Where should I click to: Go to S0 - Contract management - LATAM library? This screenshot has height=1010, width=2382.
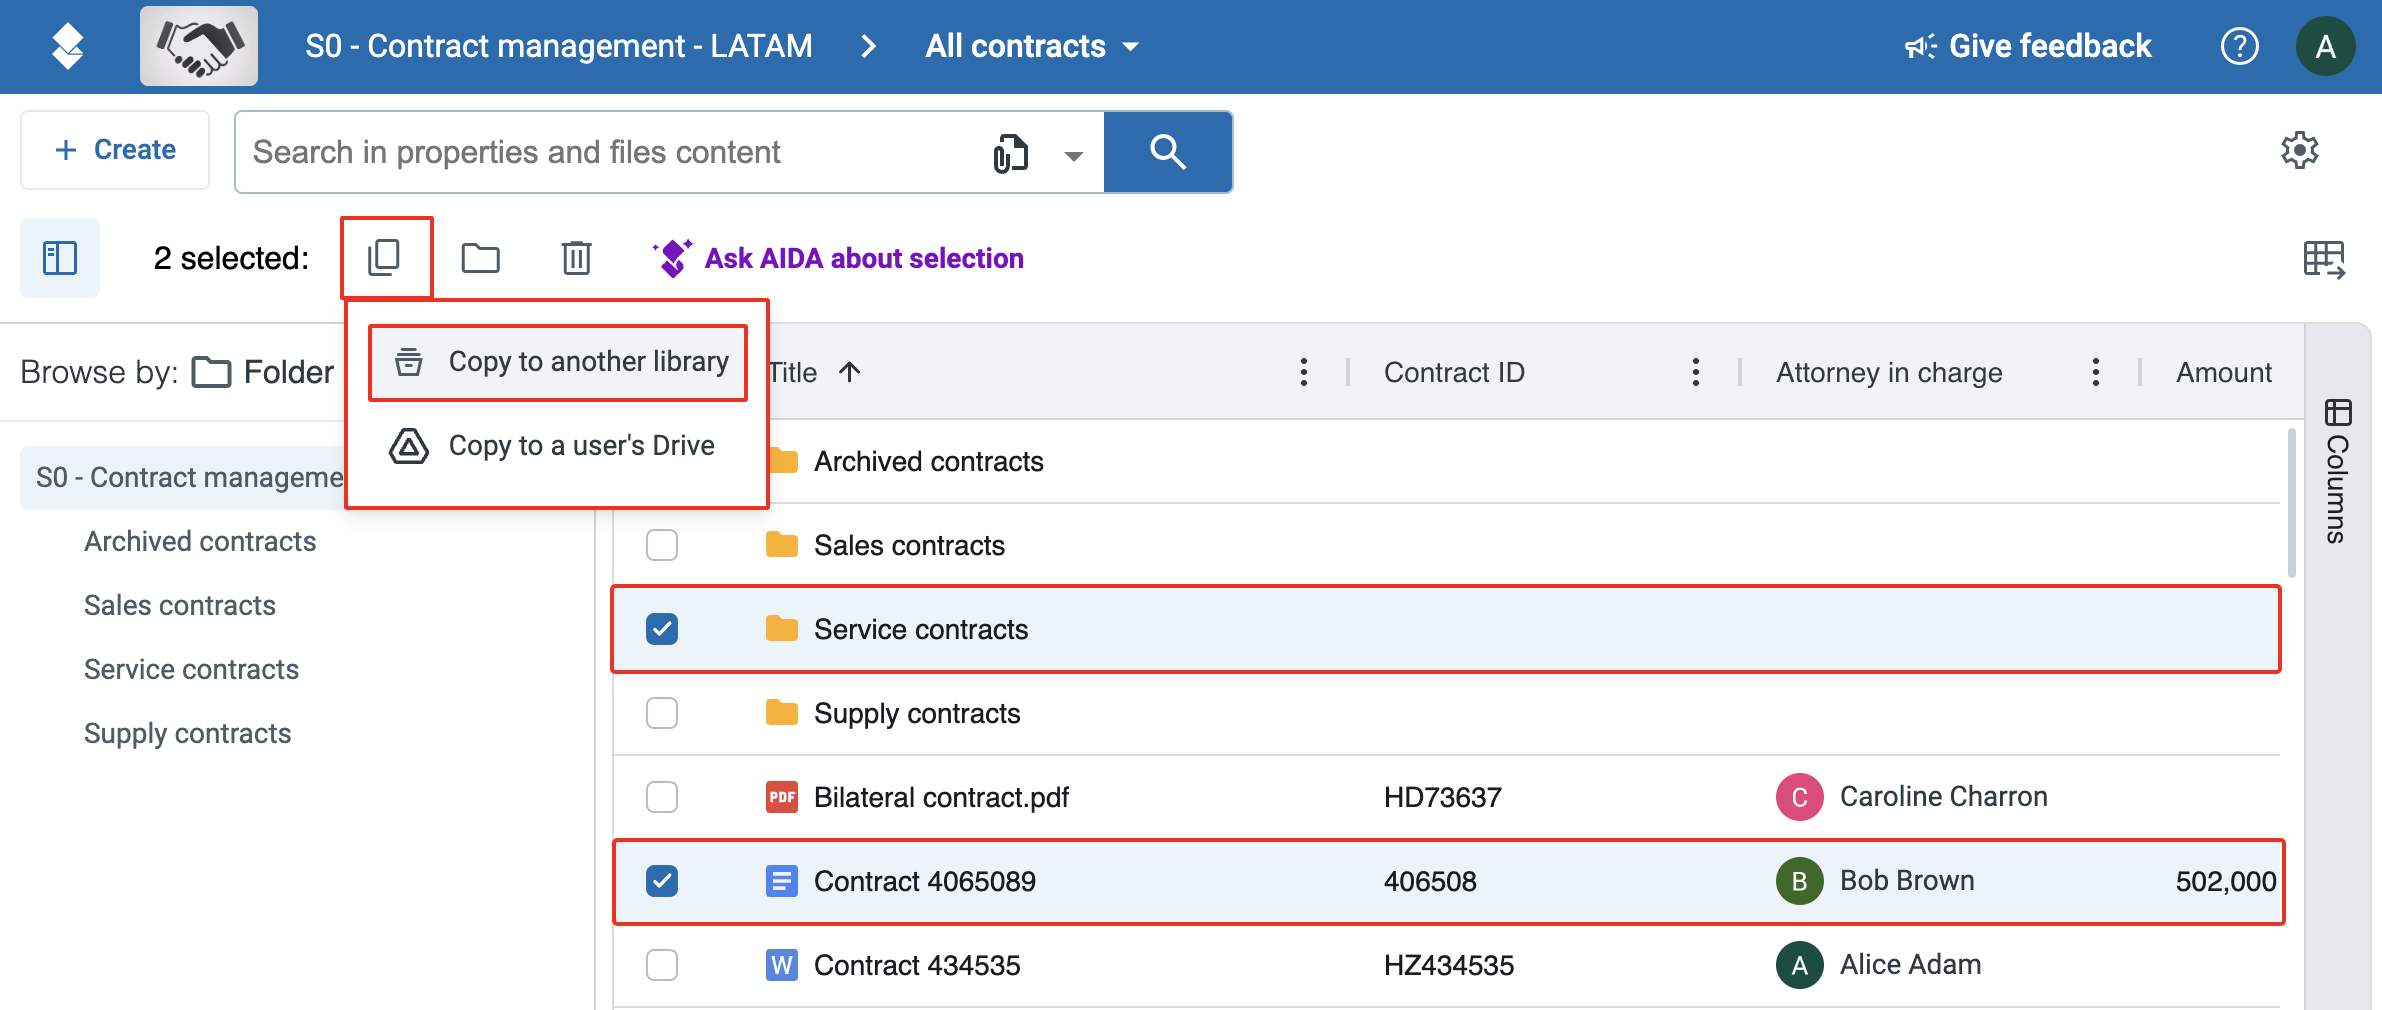click(558, 46)
